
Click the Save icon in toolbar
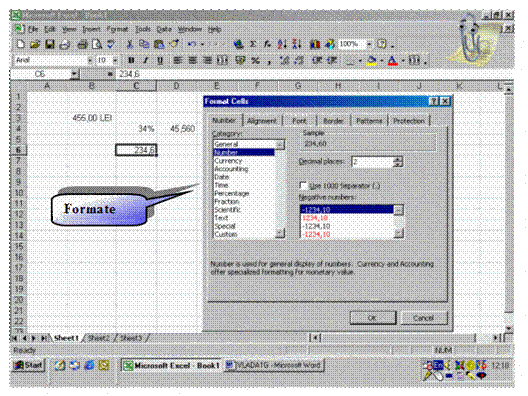50,44
